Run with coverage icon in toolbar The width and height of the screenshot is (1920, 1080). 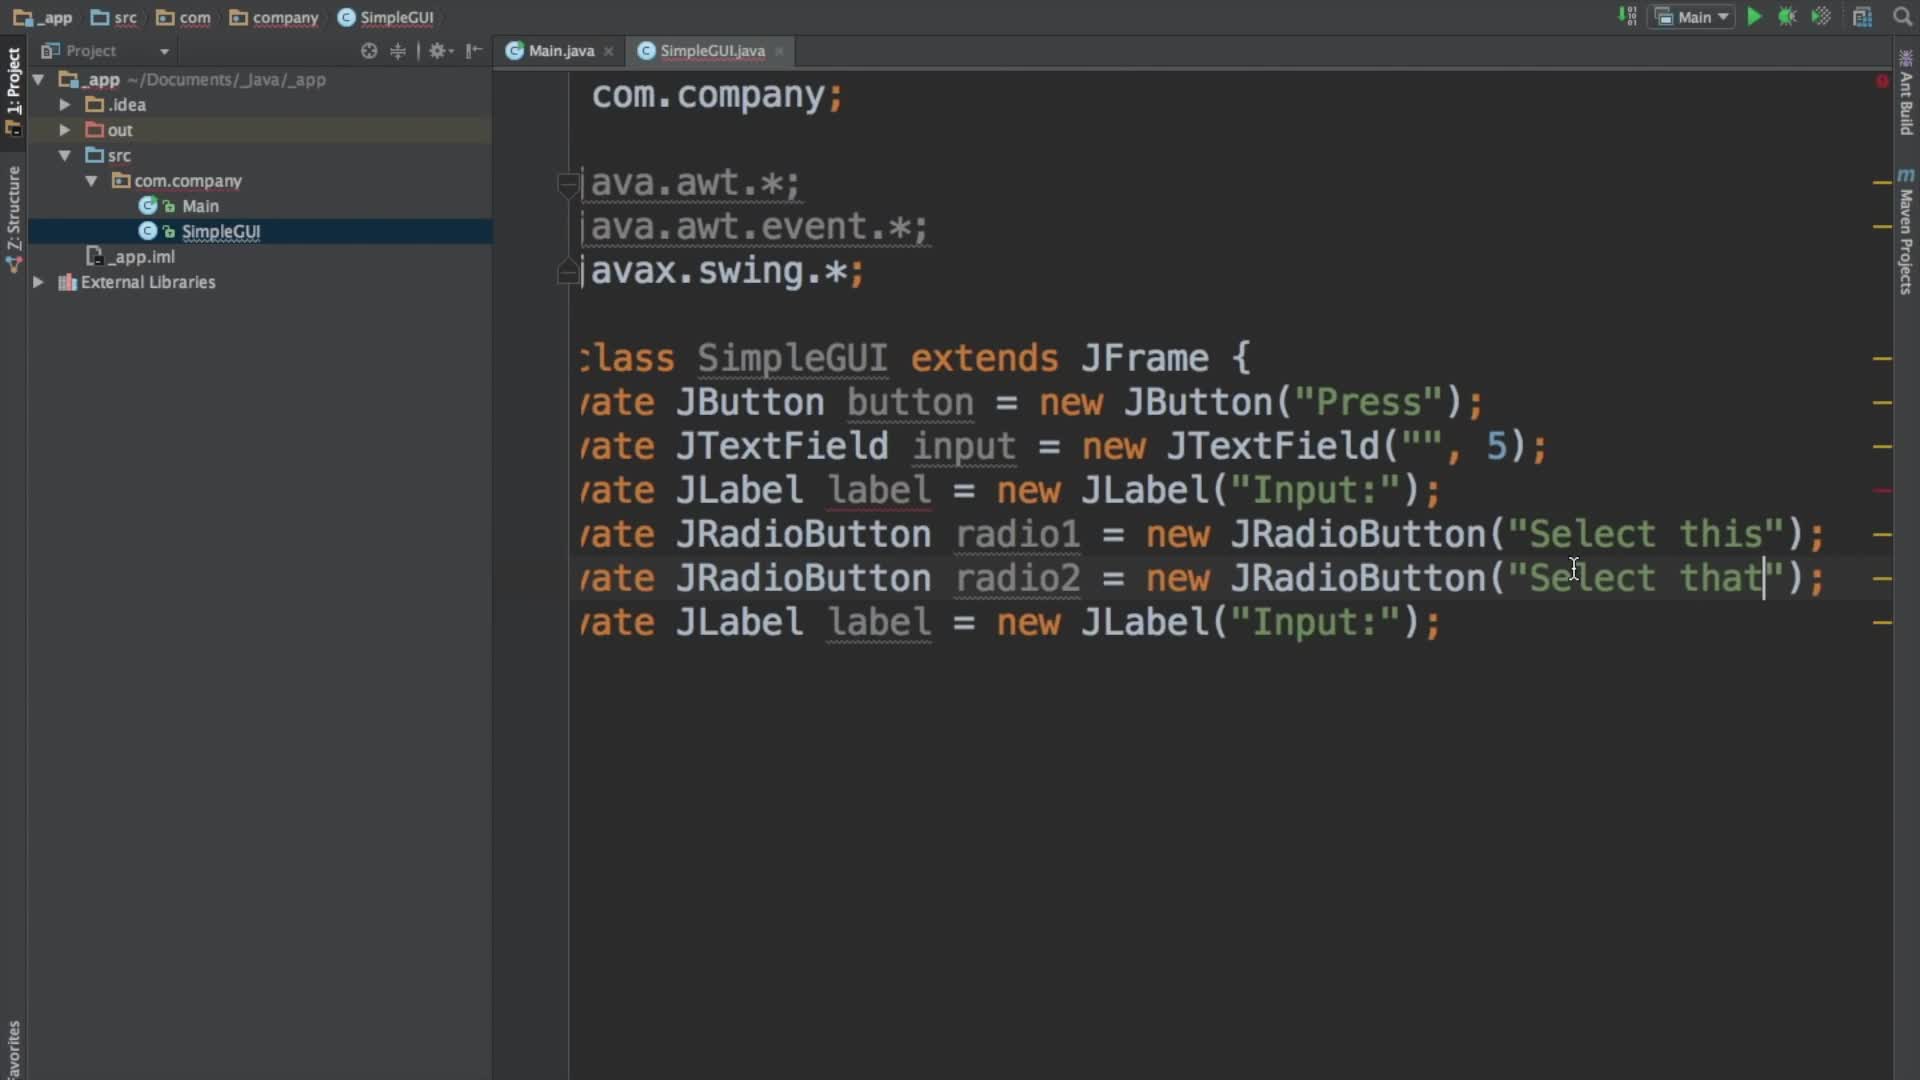pyautogui.click(x=1821, y=17)
